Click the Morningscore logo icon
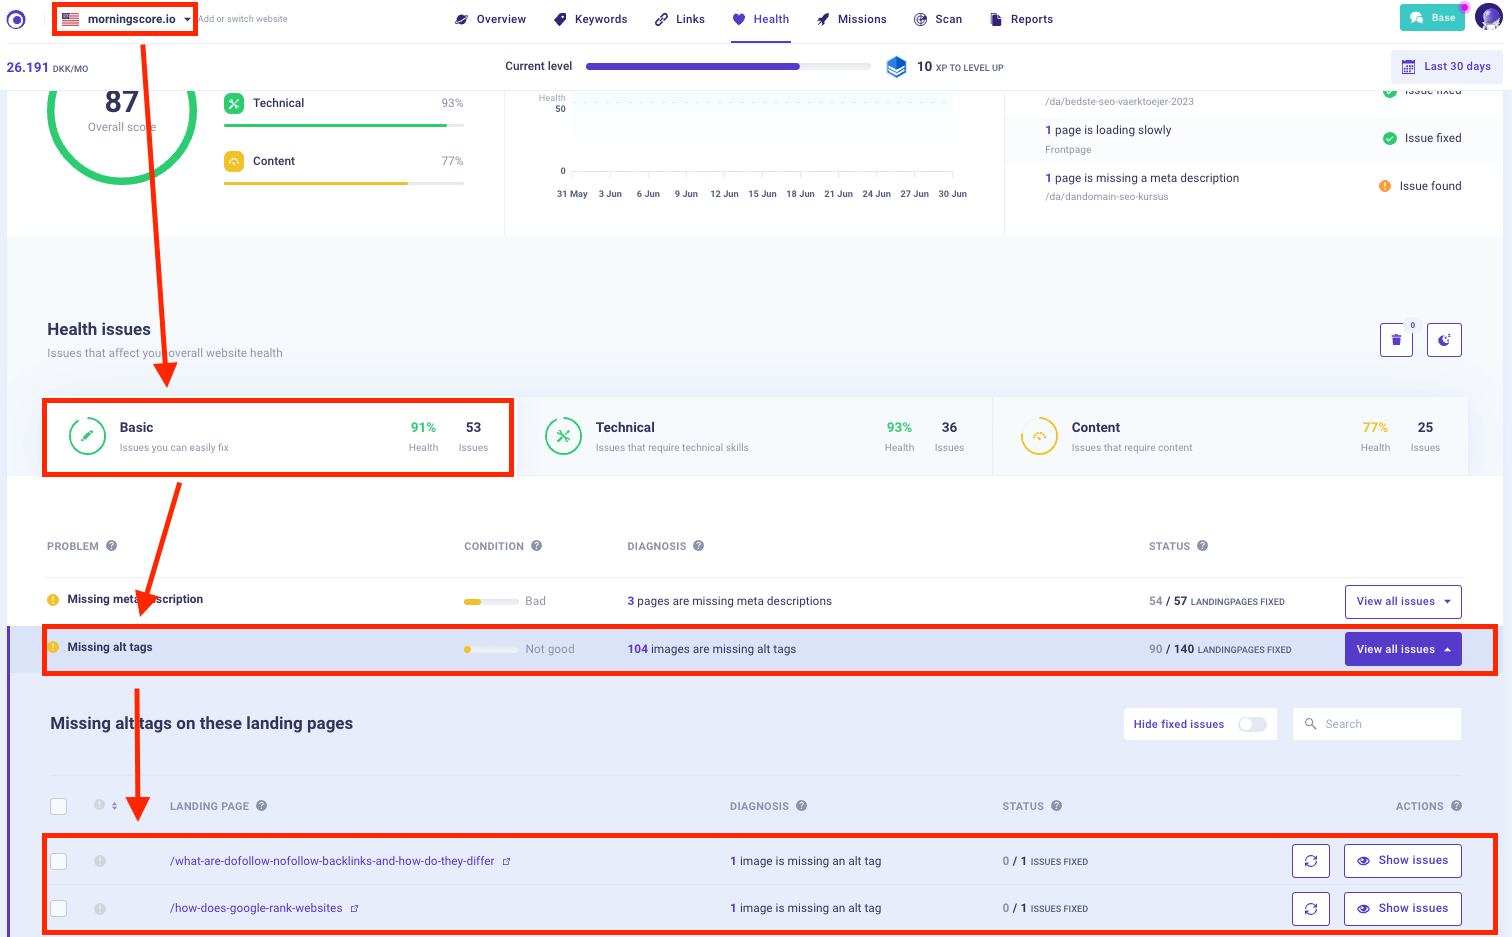Screen dimensions: 1512x937 [16, 19]
